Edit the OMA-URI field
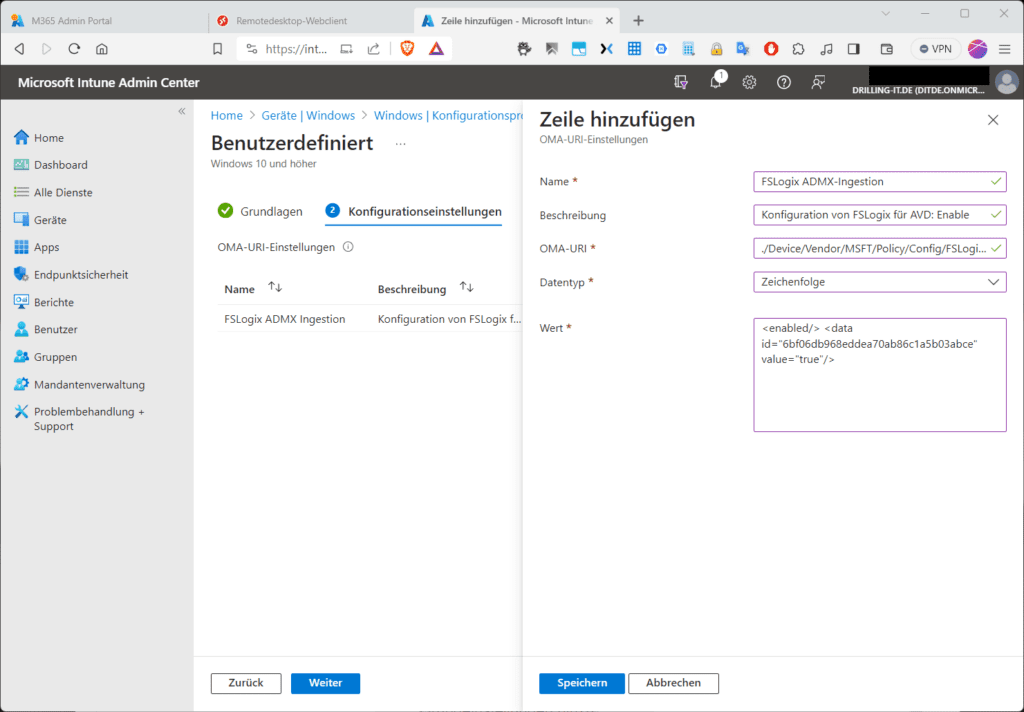 [x=879, y=248]
